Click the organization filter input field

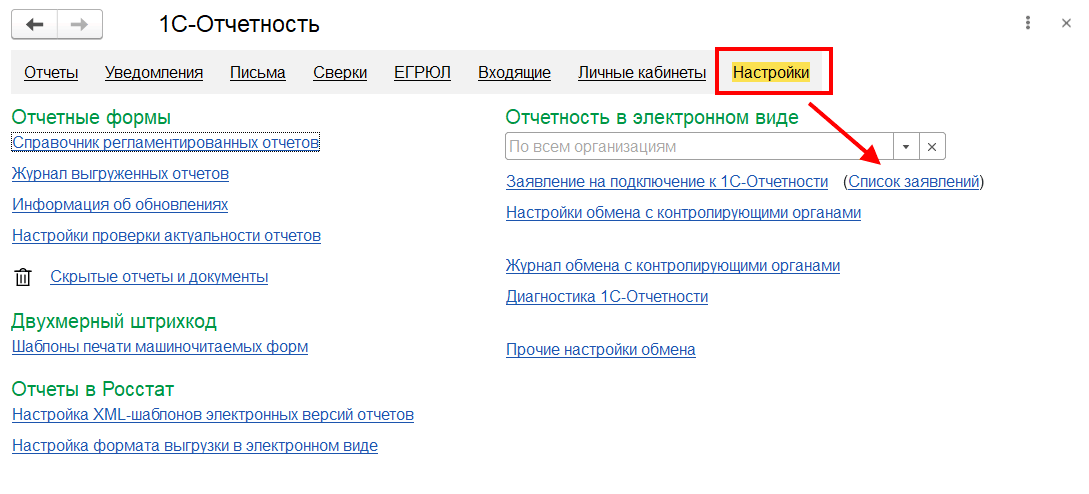698,147
